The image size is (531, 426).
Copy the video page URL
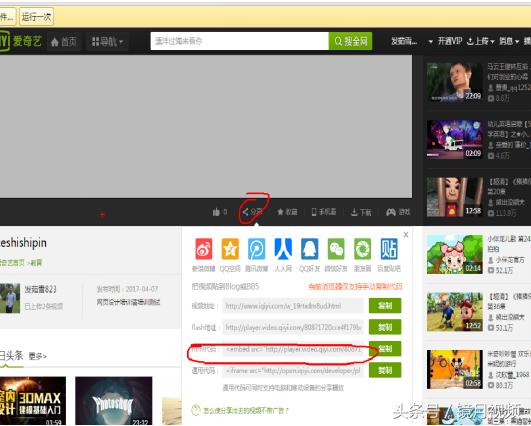[385, 306]
